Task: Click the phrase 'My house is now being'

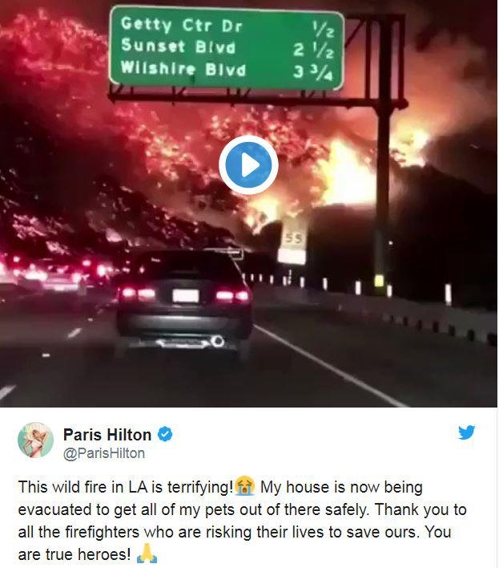Action: click(341, 487)
